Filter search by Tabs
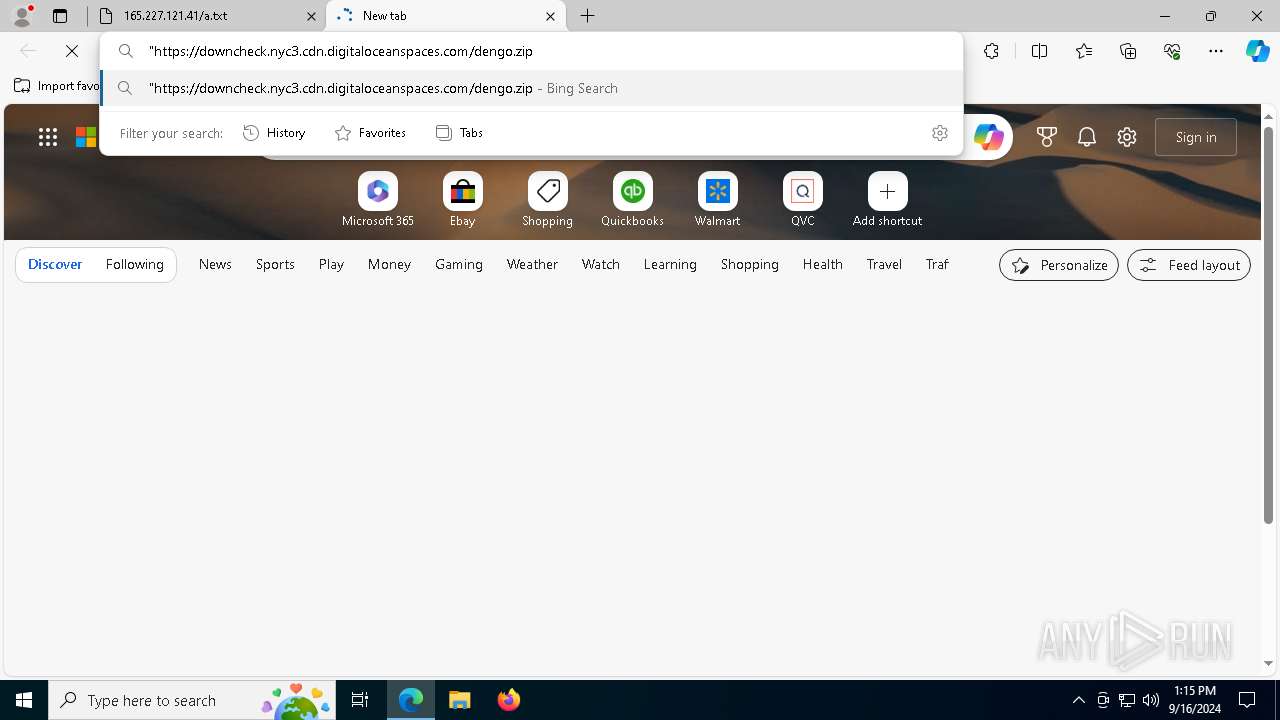This screenshot has width=1280, height=720. (460, 133)
